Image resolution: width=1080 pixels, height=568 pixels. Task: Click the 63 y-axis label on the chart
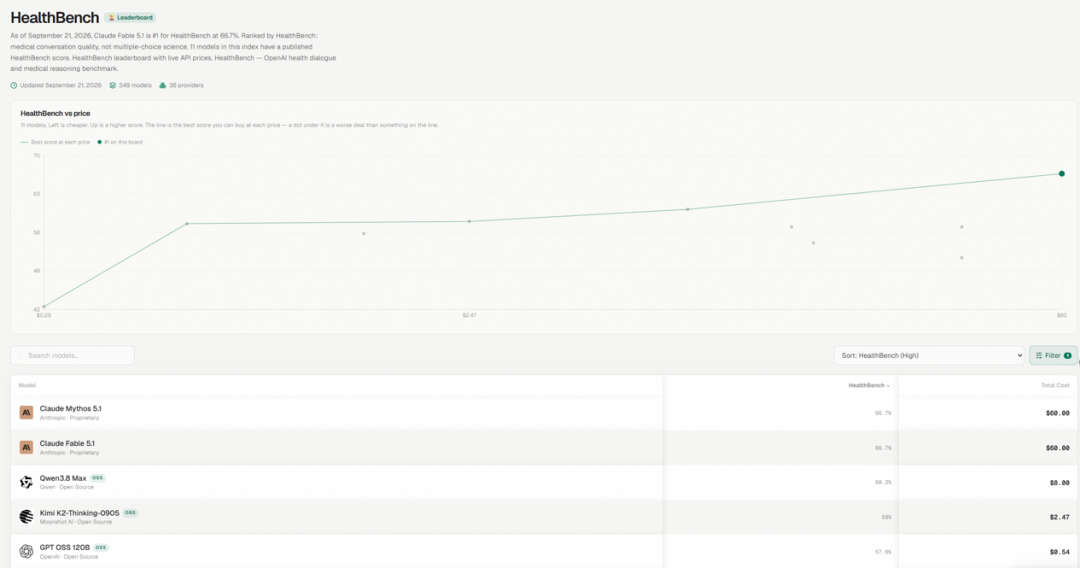click(37, 194)
